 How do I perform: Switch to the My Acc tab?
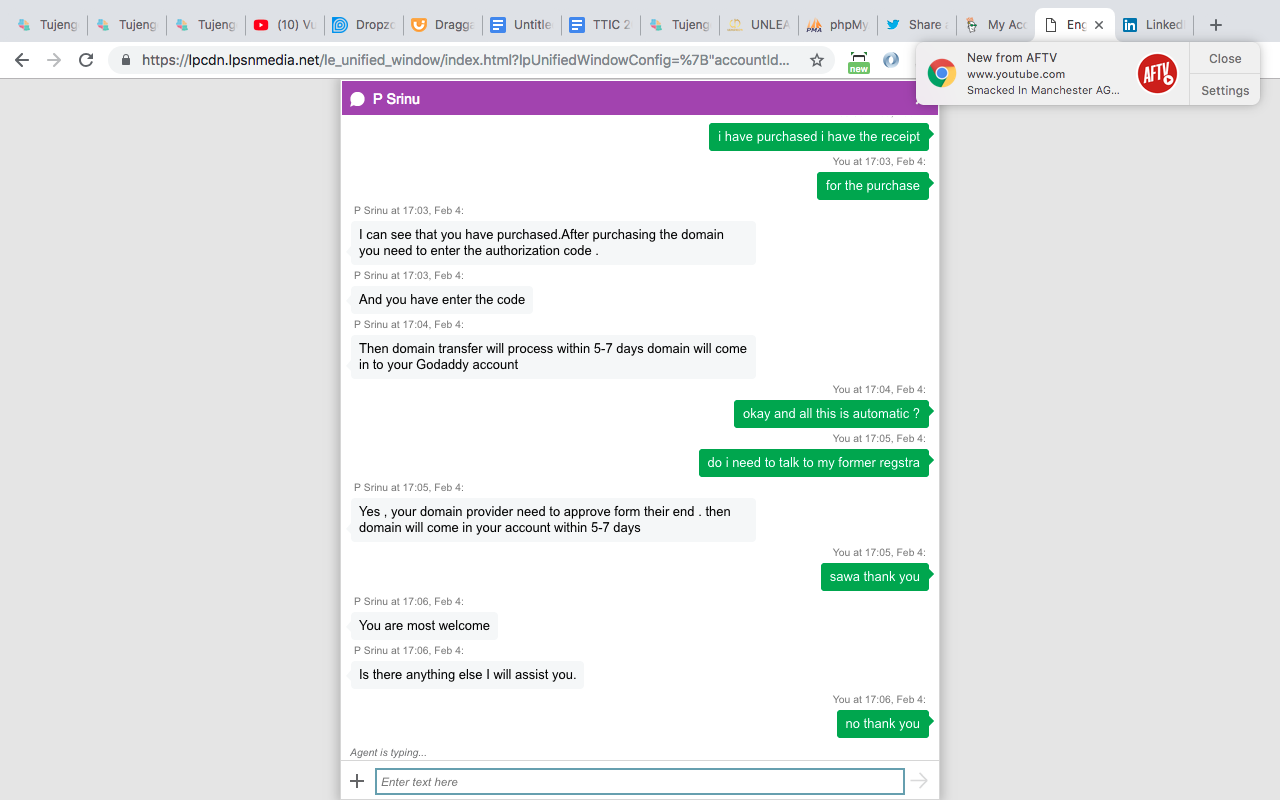(x=996, y=25)
